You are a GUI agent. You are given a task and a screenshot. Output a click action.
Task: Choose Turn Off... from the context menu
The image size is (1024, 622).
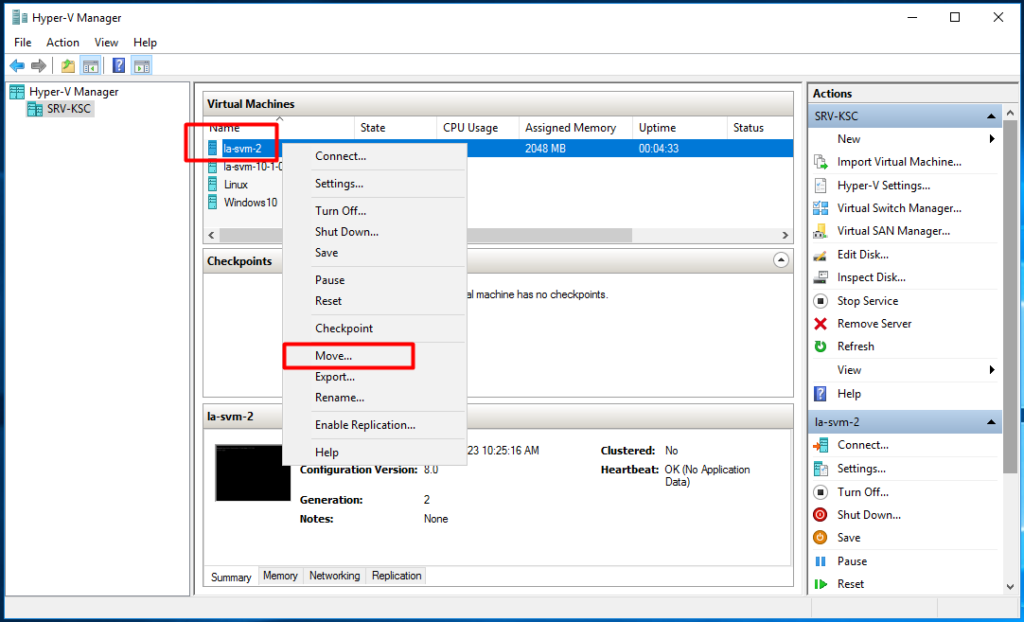(x=374, y=211)
